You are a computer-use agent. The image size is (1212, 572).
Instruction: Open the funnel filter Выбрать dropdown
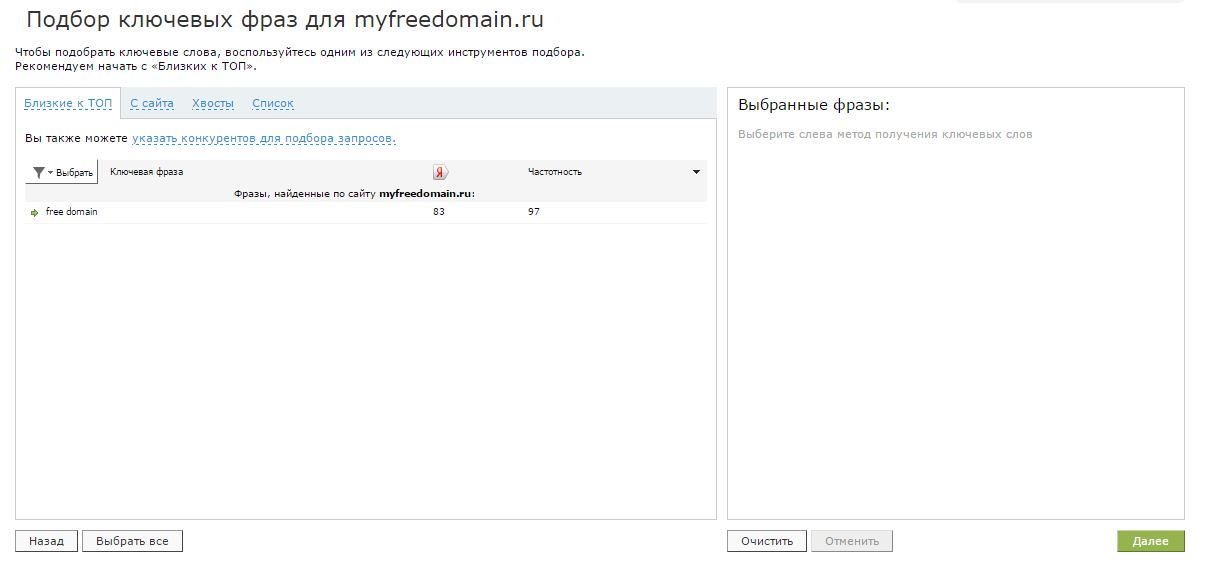pos(62,172)
